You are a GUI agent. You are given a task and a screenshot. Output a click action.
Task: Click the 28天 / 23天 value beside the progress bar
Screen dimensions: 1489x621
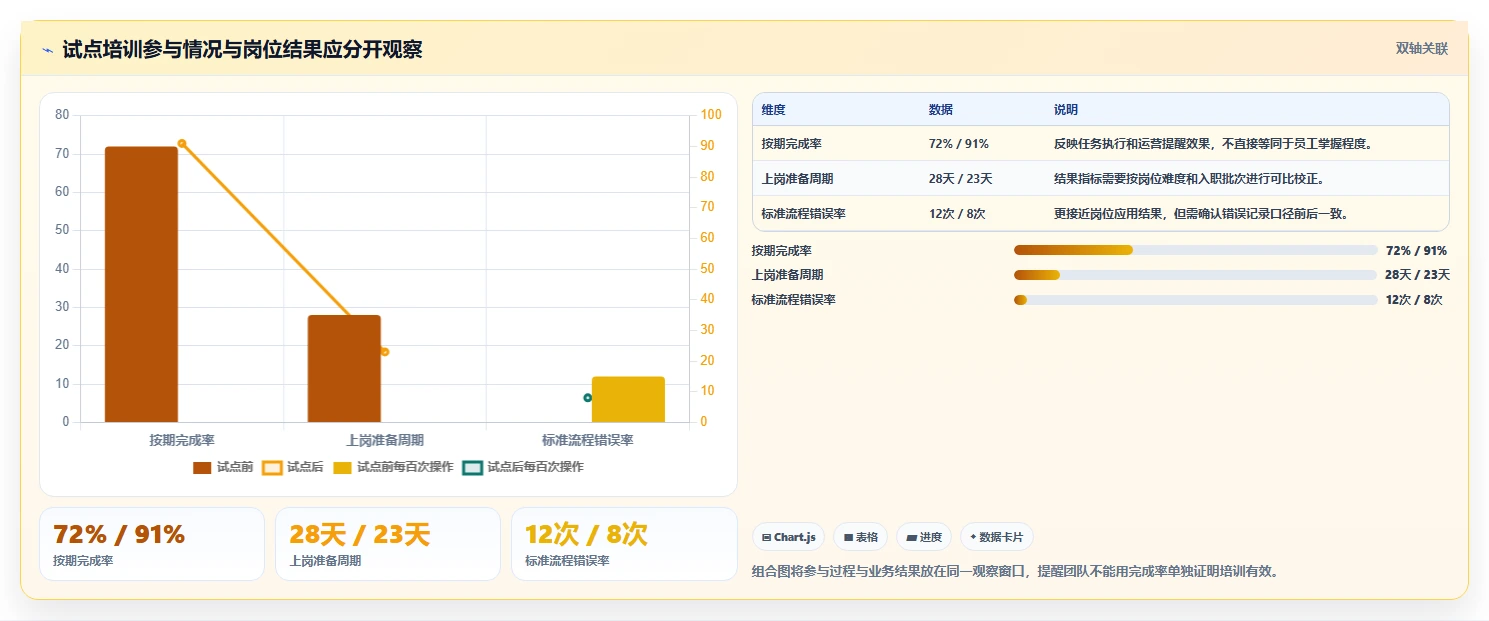click(x=1417, y=275)
